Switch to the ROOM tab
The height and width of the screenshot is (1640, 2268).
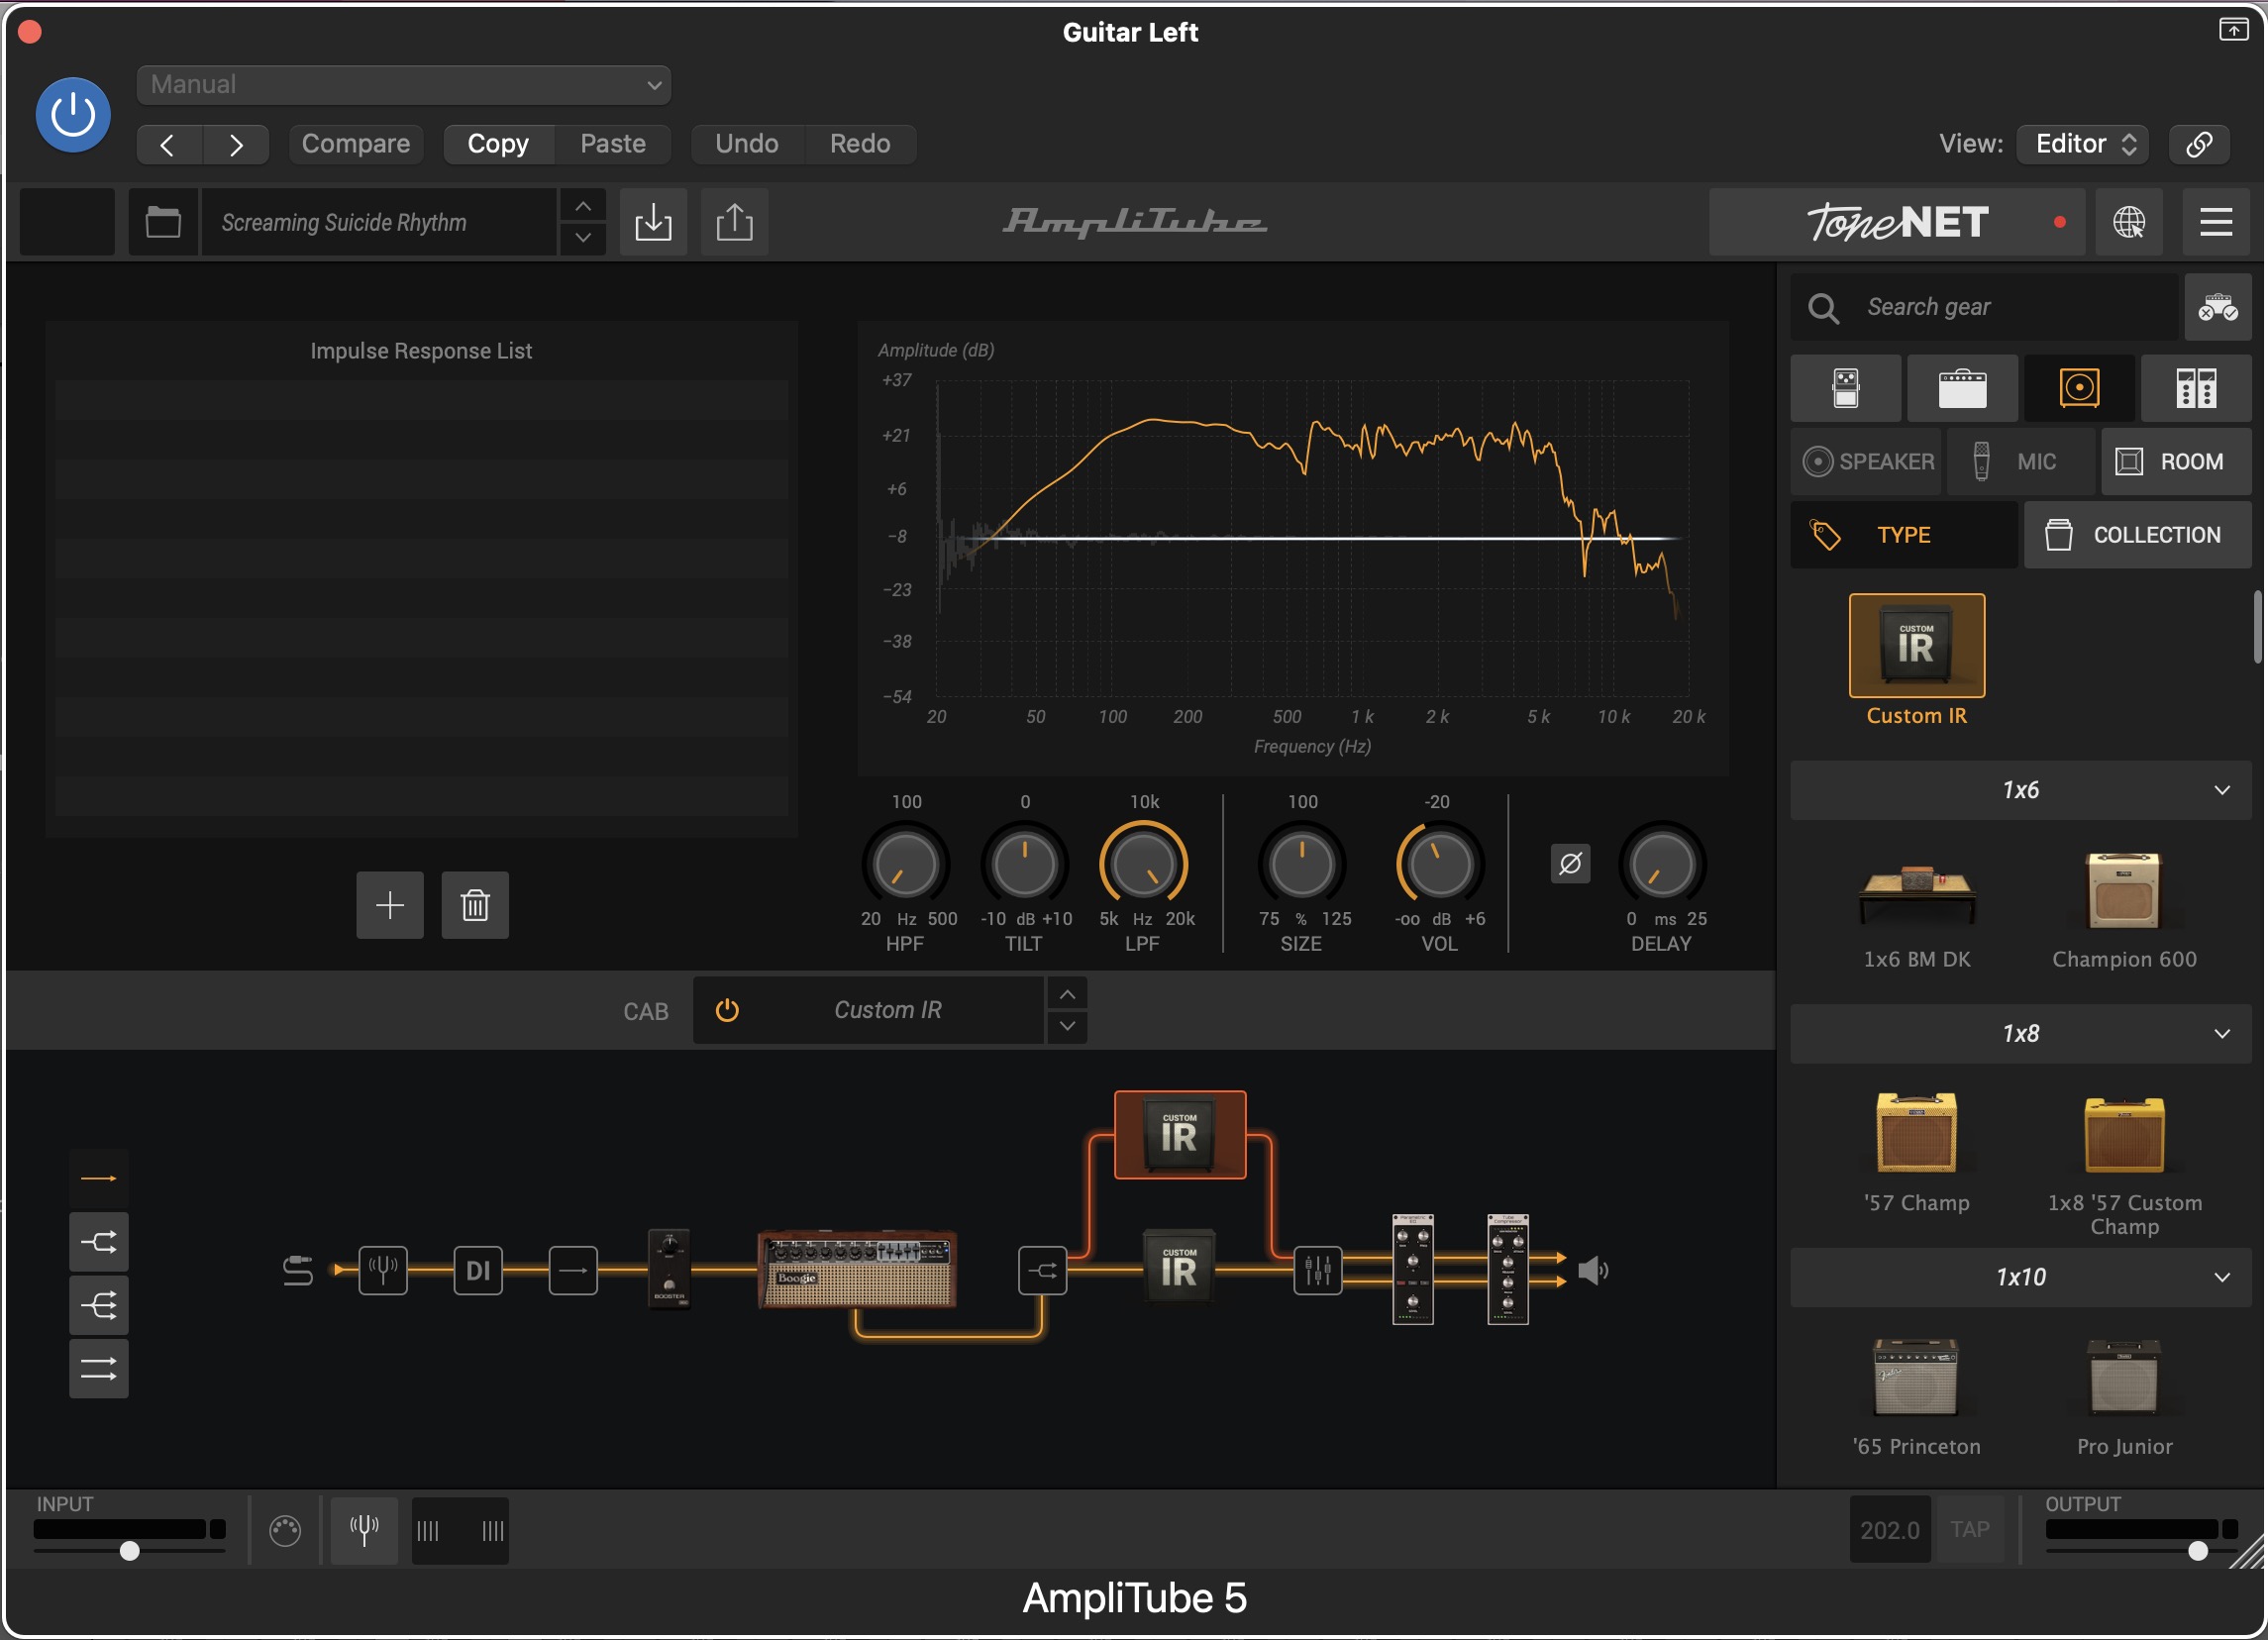(x=2176, y=462)
